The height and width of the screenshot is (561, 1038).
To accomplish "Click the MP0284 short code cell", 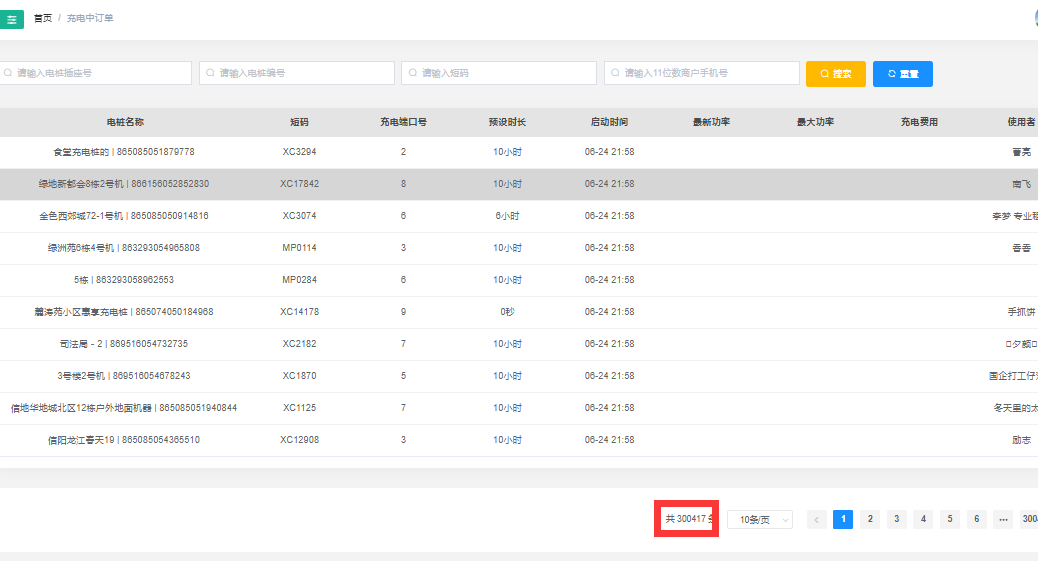I will point(299,280).
